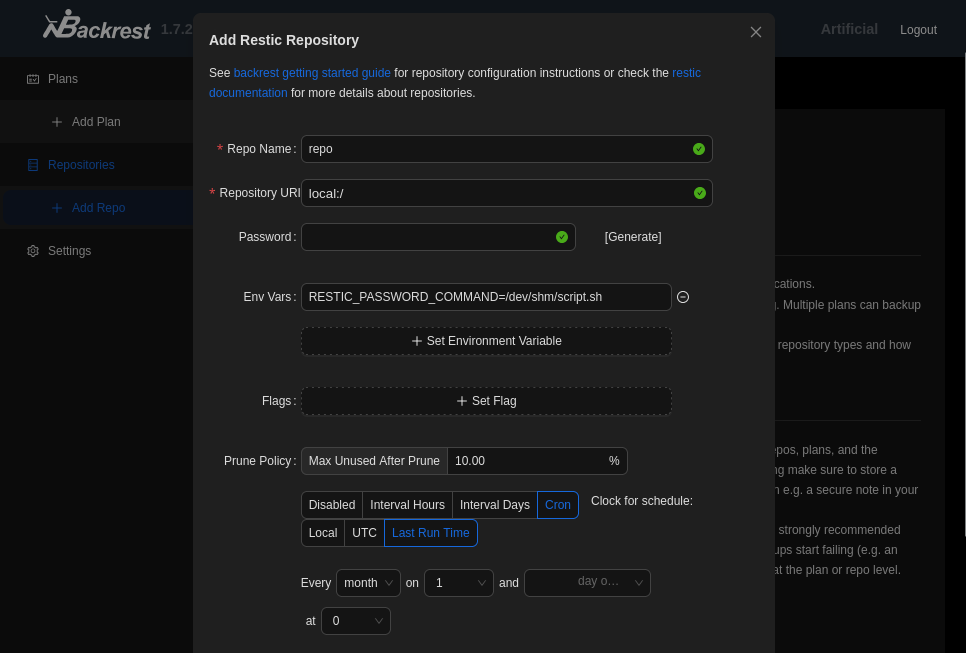966x653 pixels.
Task: Expand the day-of-month dropdown showing 1
Action: point(459,583)
